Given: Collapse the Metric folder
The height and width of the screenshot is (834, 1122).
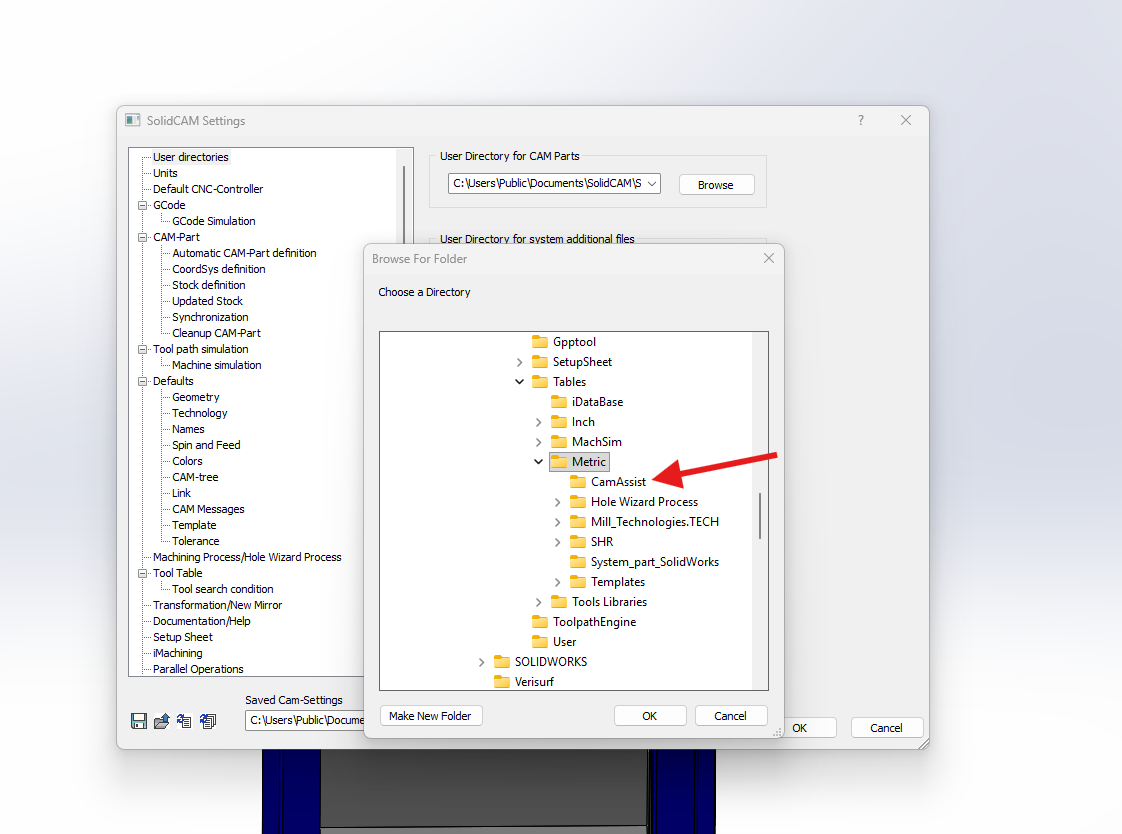Looking at the screenshot, I should click(538, 462).
